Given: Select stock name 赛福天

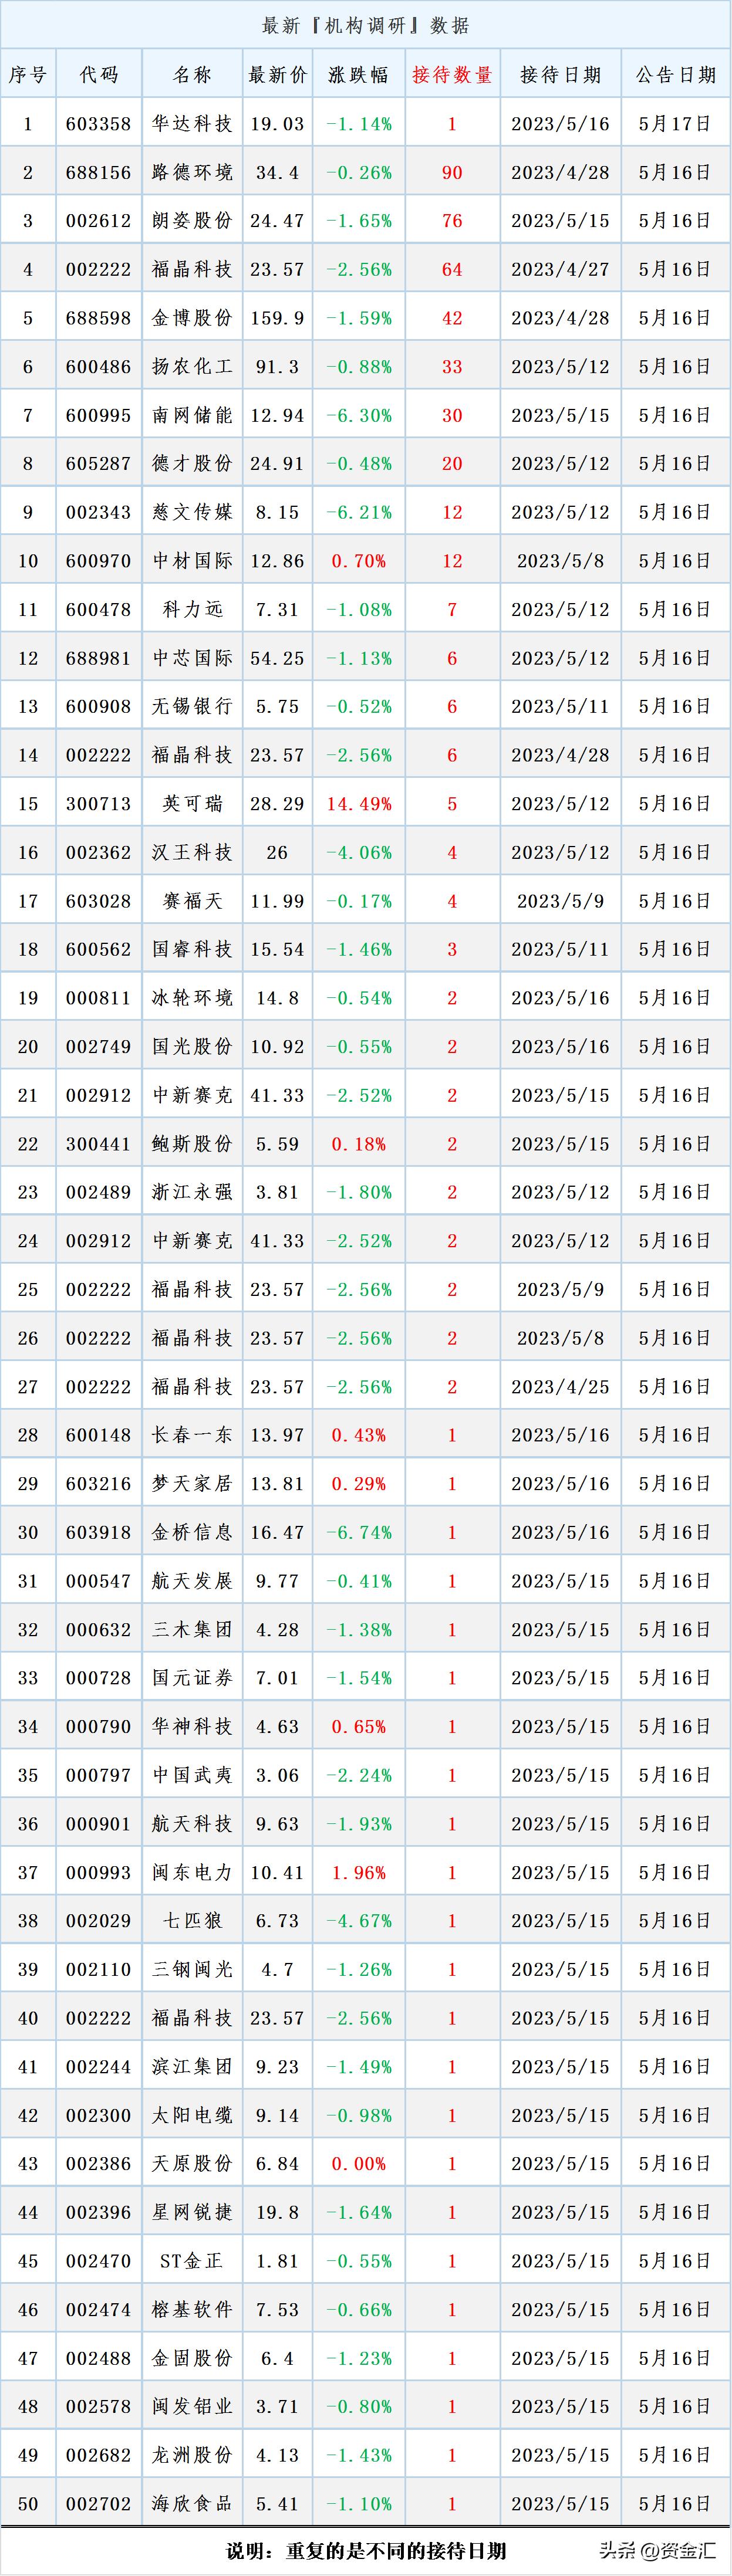Looking at the screenshot, I should click(x=192, y=901).
